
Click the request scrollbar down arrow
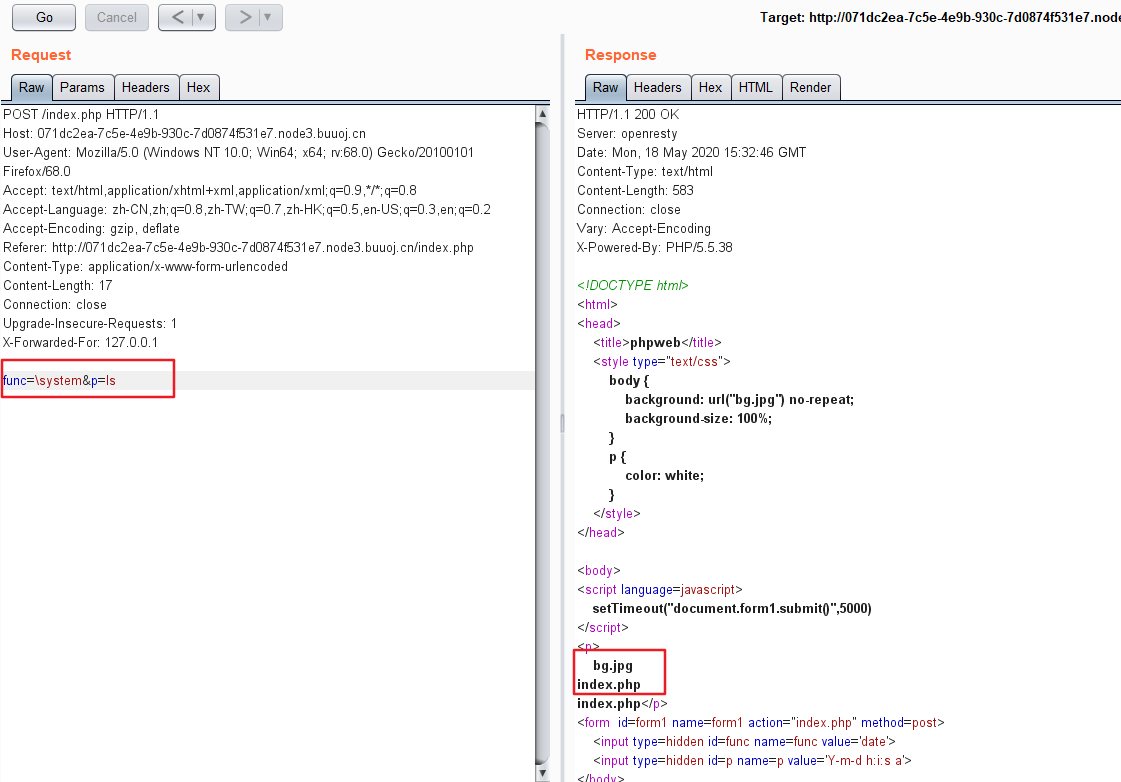click(543, 773)
